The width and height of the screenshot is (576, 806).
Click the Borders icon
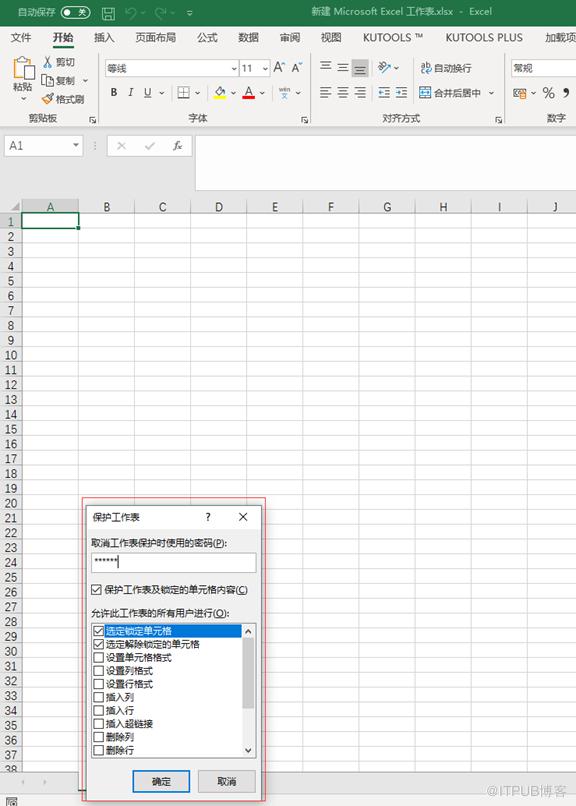(183, 93)
